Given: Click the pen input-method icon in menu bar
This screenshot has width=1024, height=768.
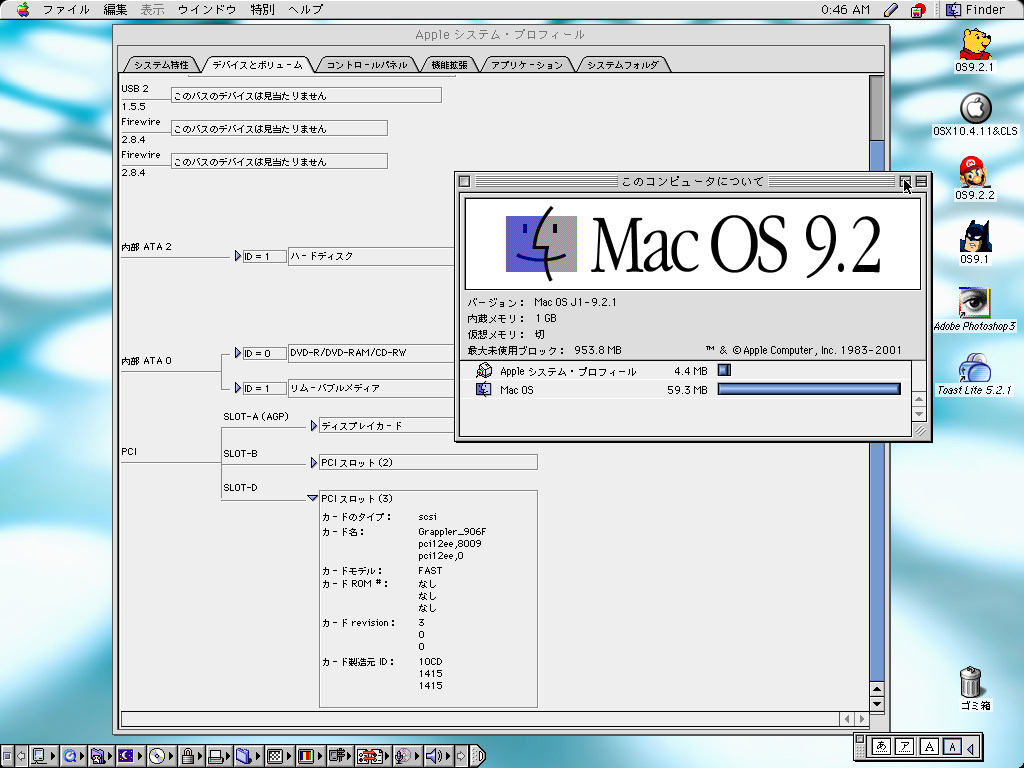Looking at the screenshot, I should coord(891,9).
